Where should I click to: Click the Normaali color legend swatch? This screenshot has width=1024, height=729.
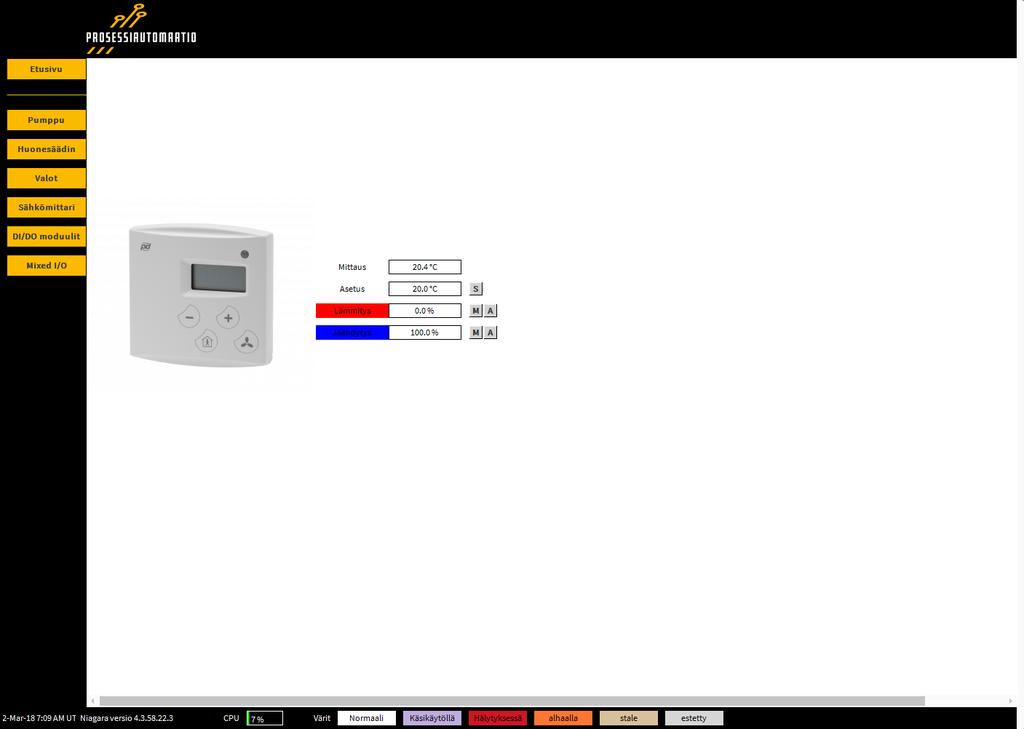[x=366, y=718]
